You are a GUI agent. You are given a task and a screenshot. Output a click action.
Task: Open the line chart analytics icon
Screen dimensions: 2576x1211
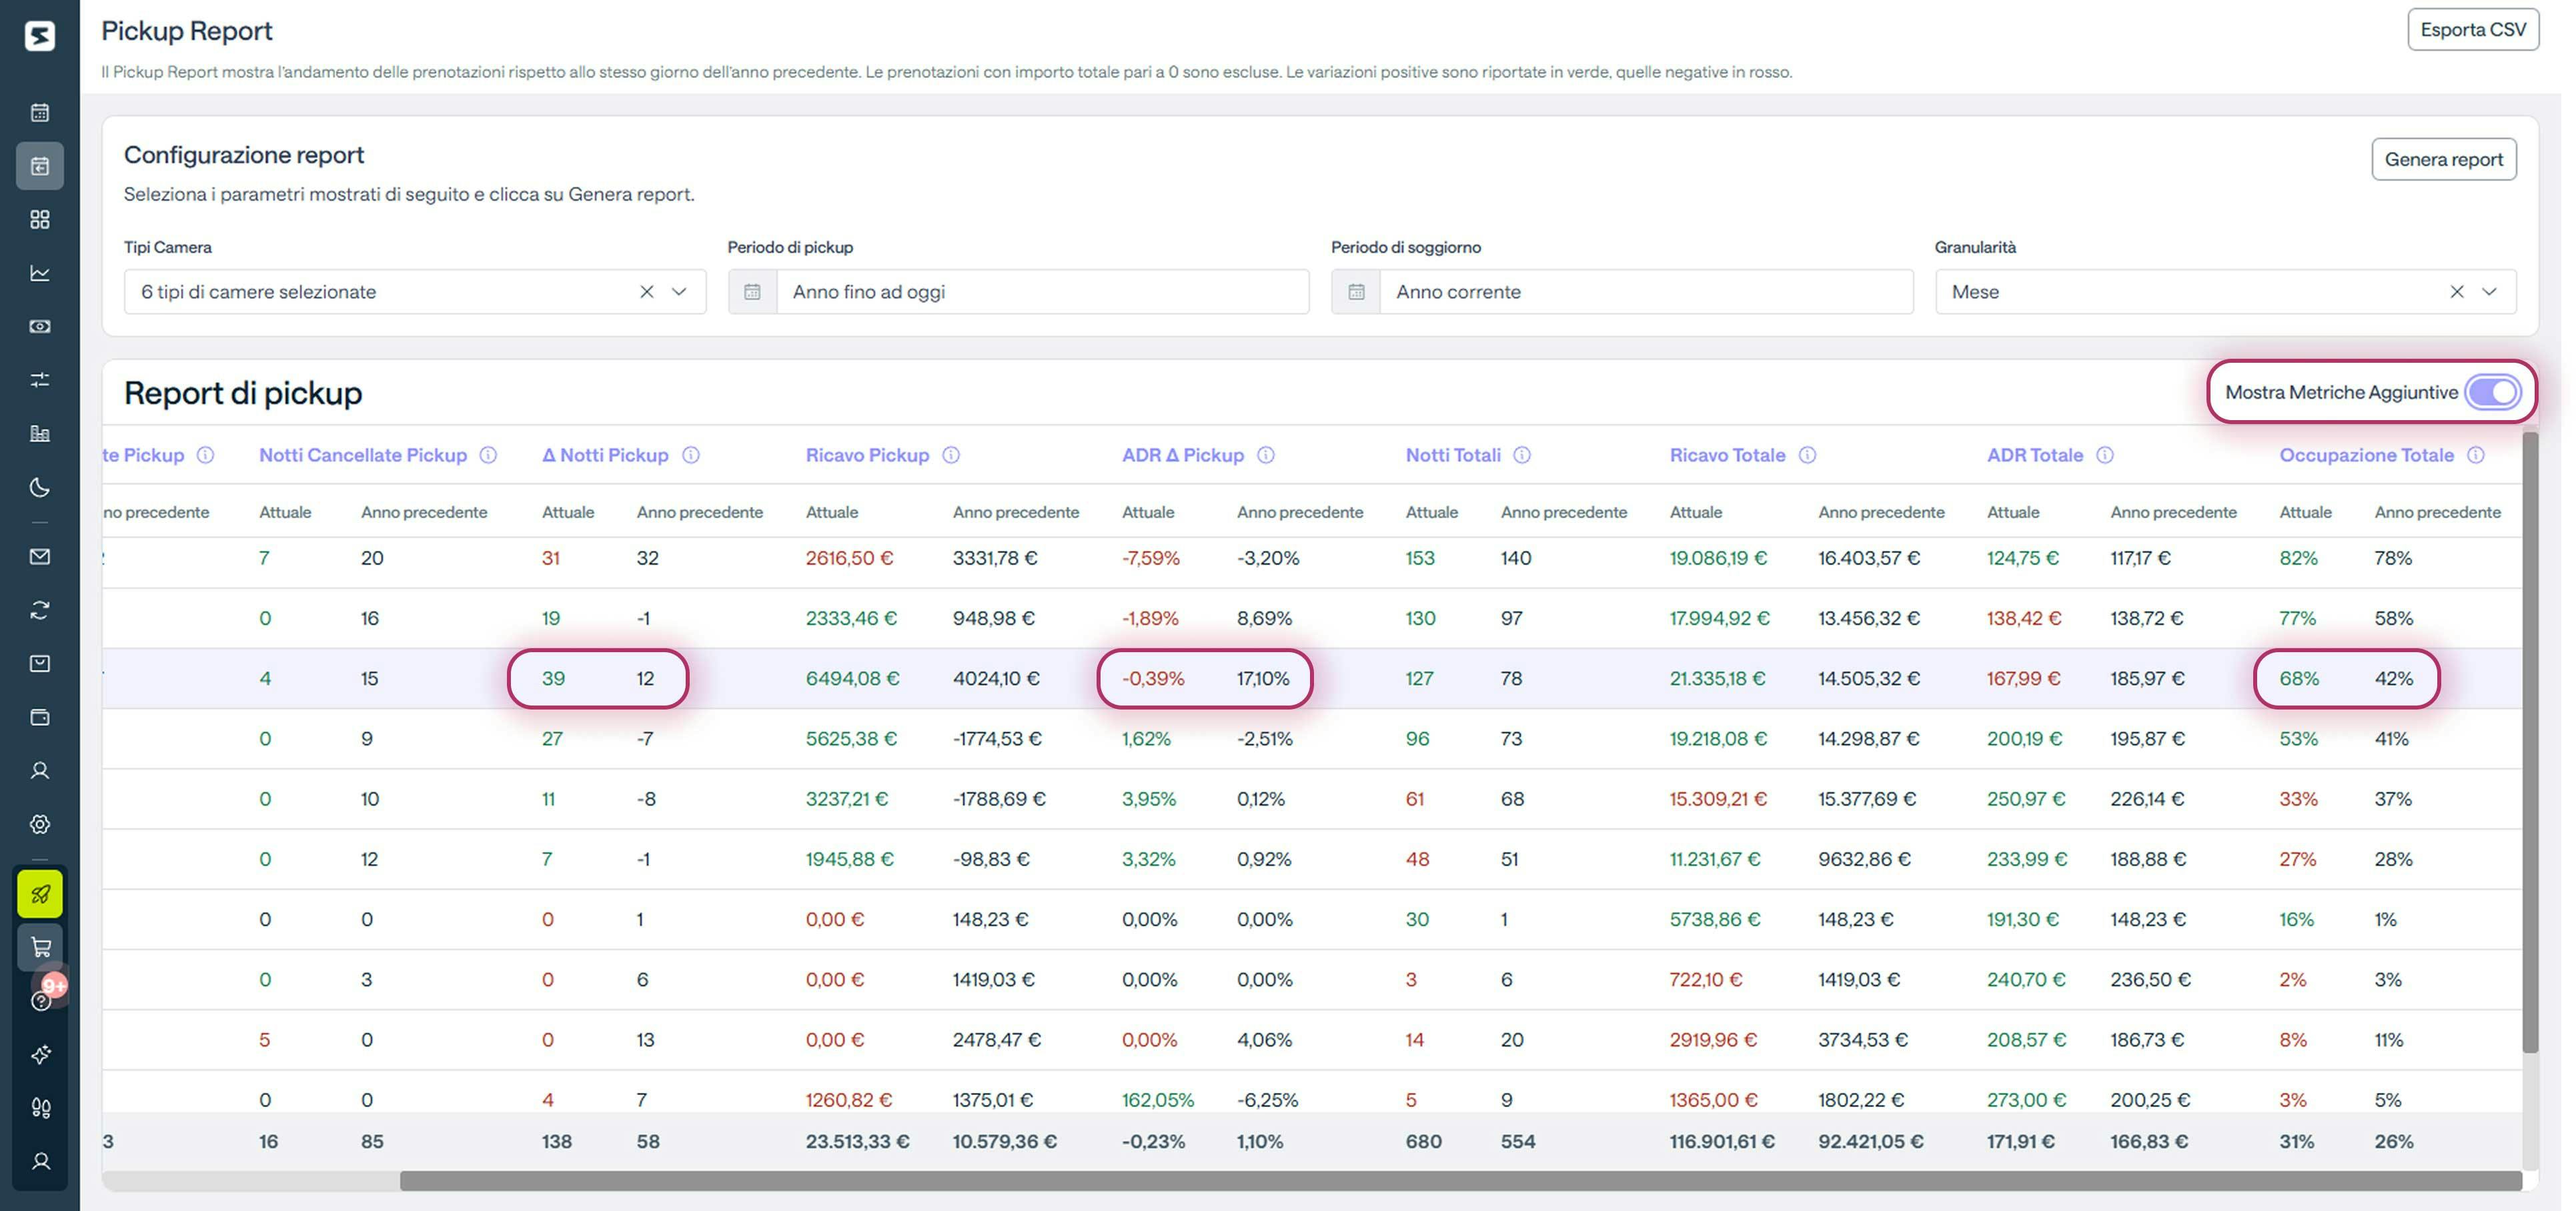tap(40, 273)
